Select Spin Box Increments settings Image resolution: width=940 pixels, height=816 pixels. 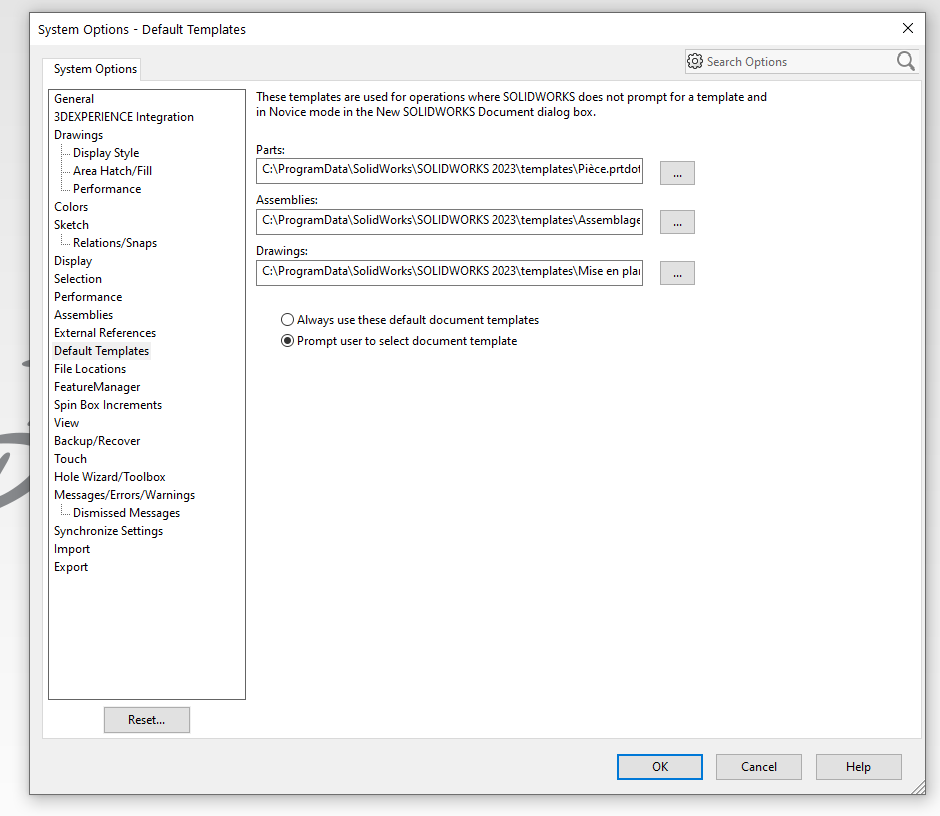(108, 404)
